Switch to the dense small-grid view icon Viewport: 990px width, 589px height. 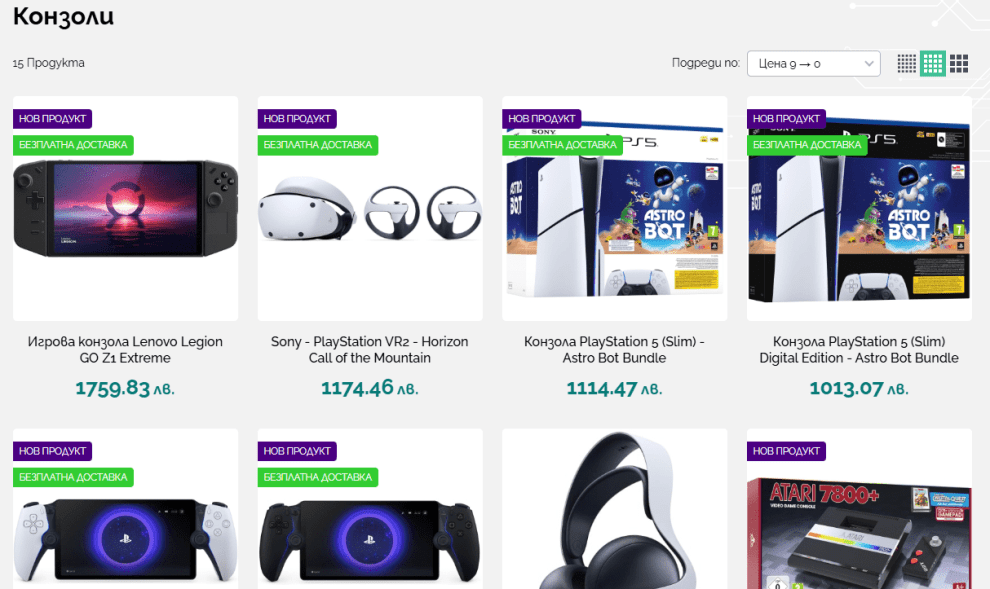[907, 63]
